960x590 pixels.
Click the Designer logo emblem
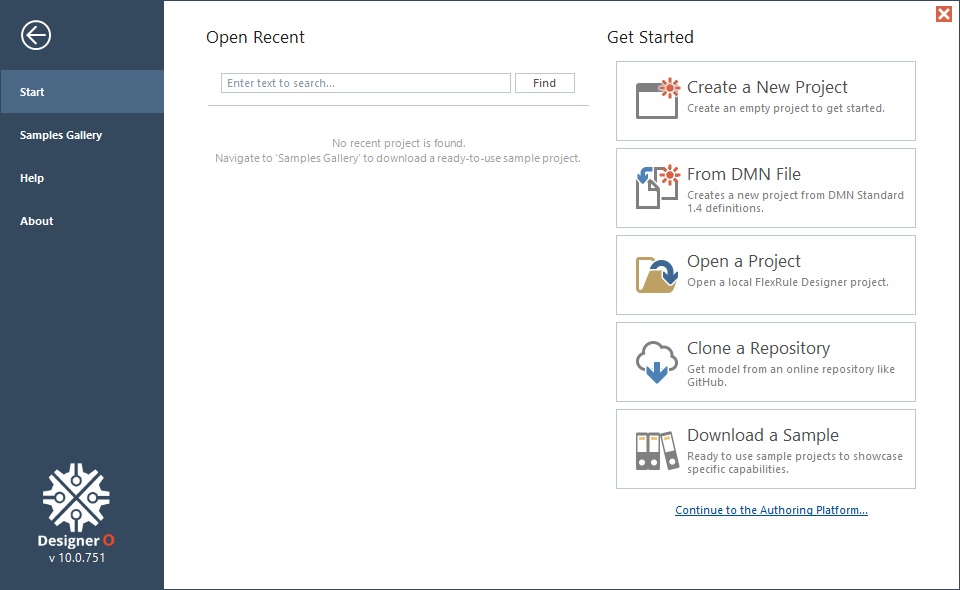point(76,497)
